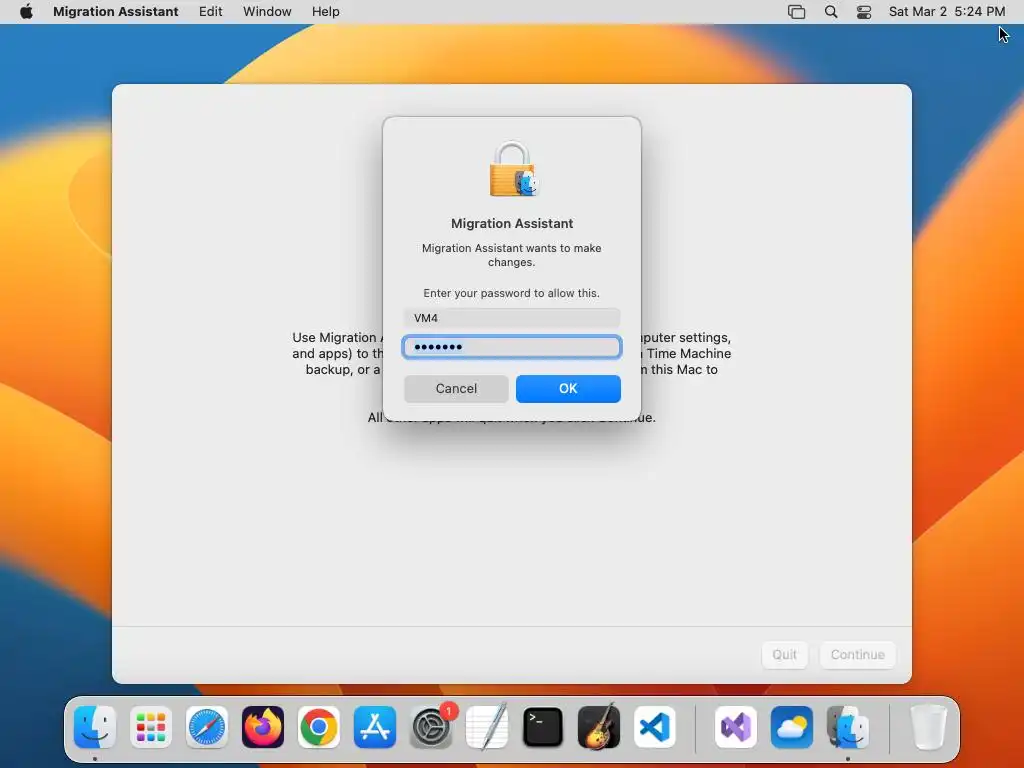Open the Trash in the Dock
The width and height of the screenshot is (1024, 768).
[x=928, y=727]
